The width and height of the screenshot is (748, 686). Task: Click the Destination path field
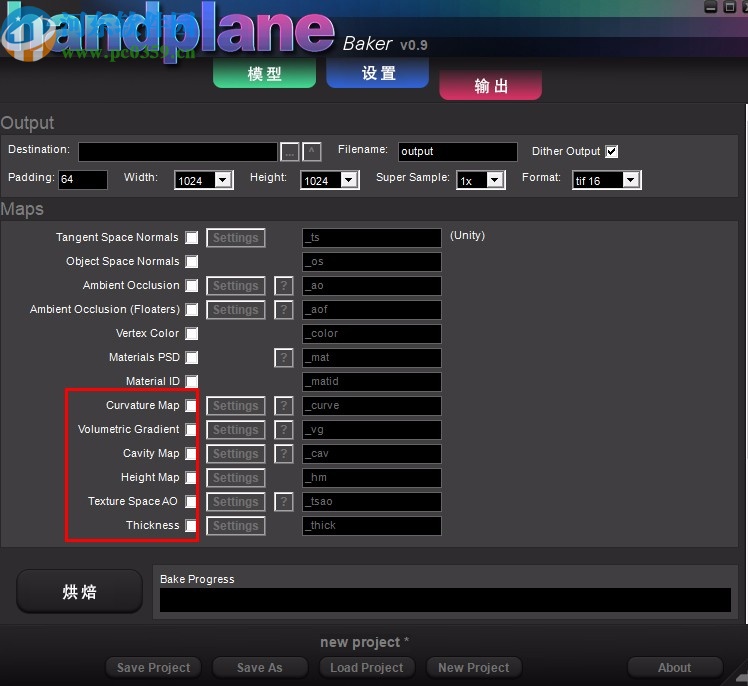[178, 152]
